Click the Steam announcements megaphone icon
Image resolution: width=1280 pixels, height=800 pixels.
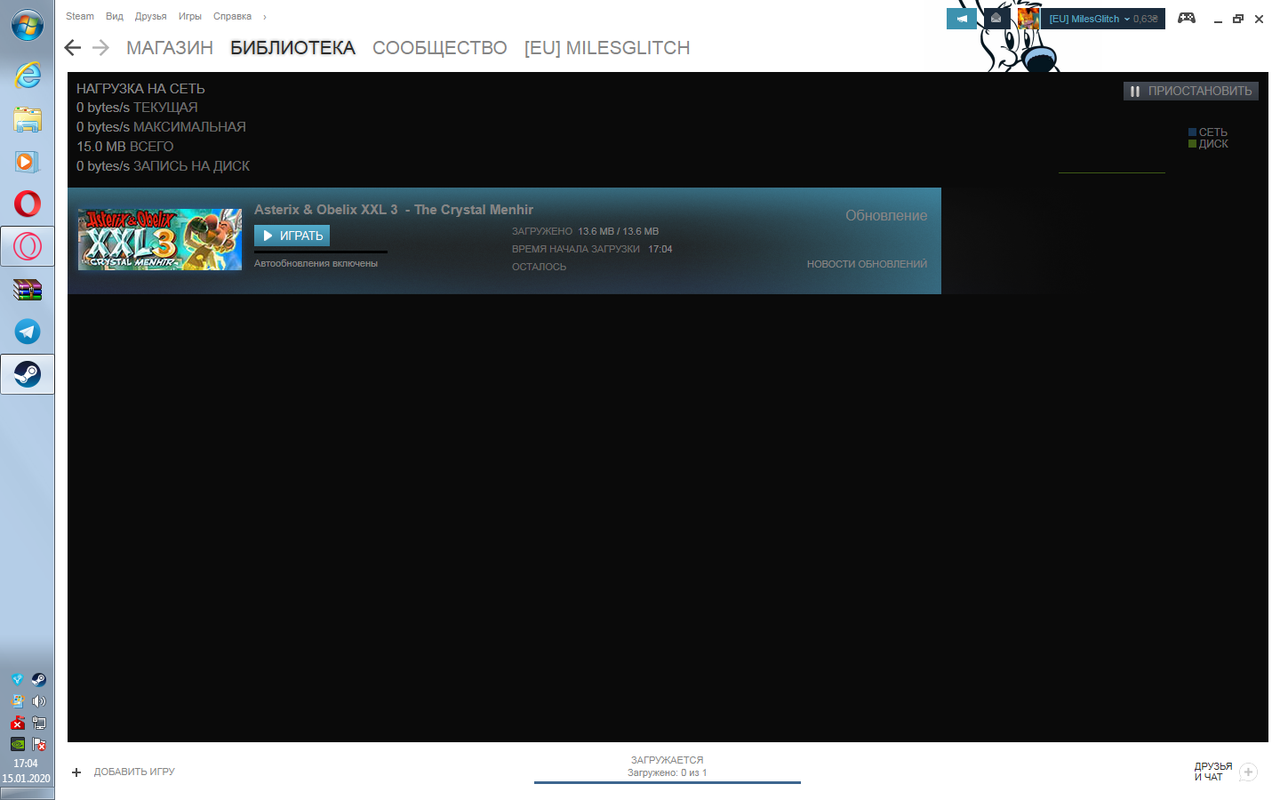[961, 18]
